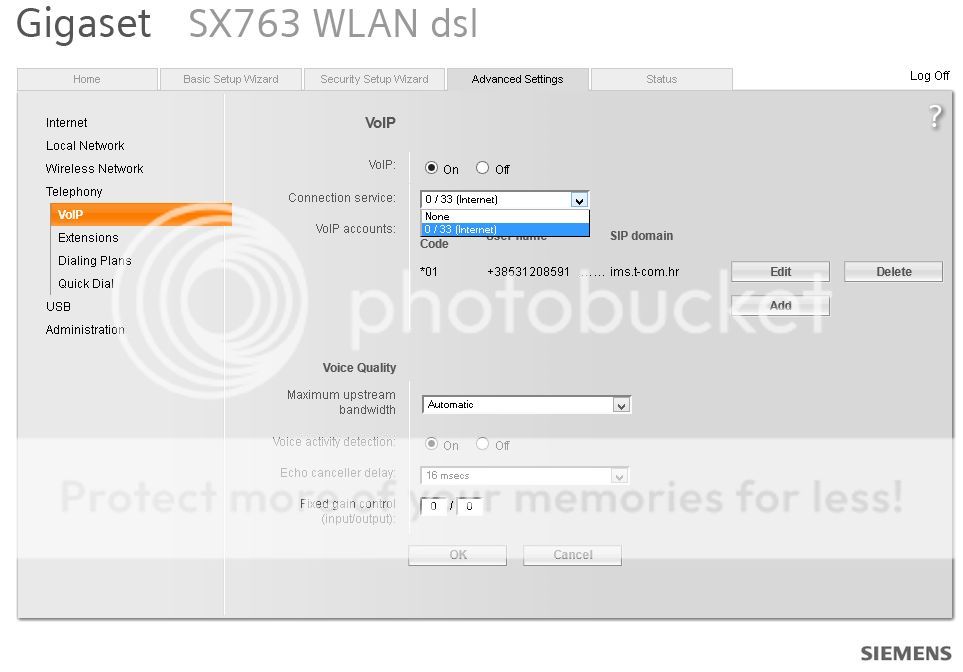Image resolution: width=963 pixels, height=672 pixels.
Task: Open Extensions under Telephony
Action: coord(88,238)
